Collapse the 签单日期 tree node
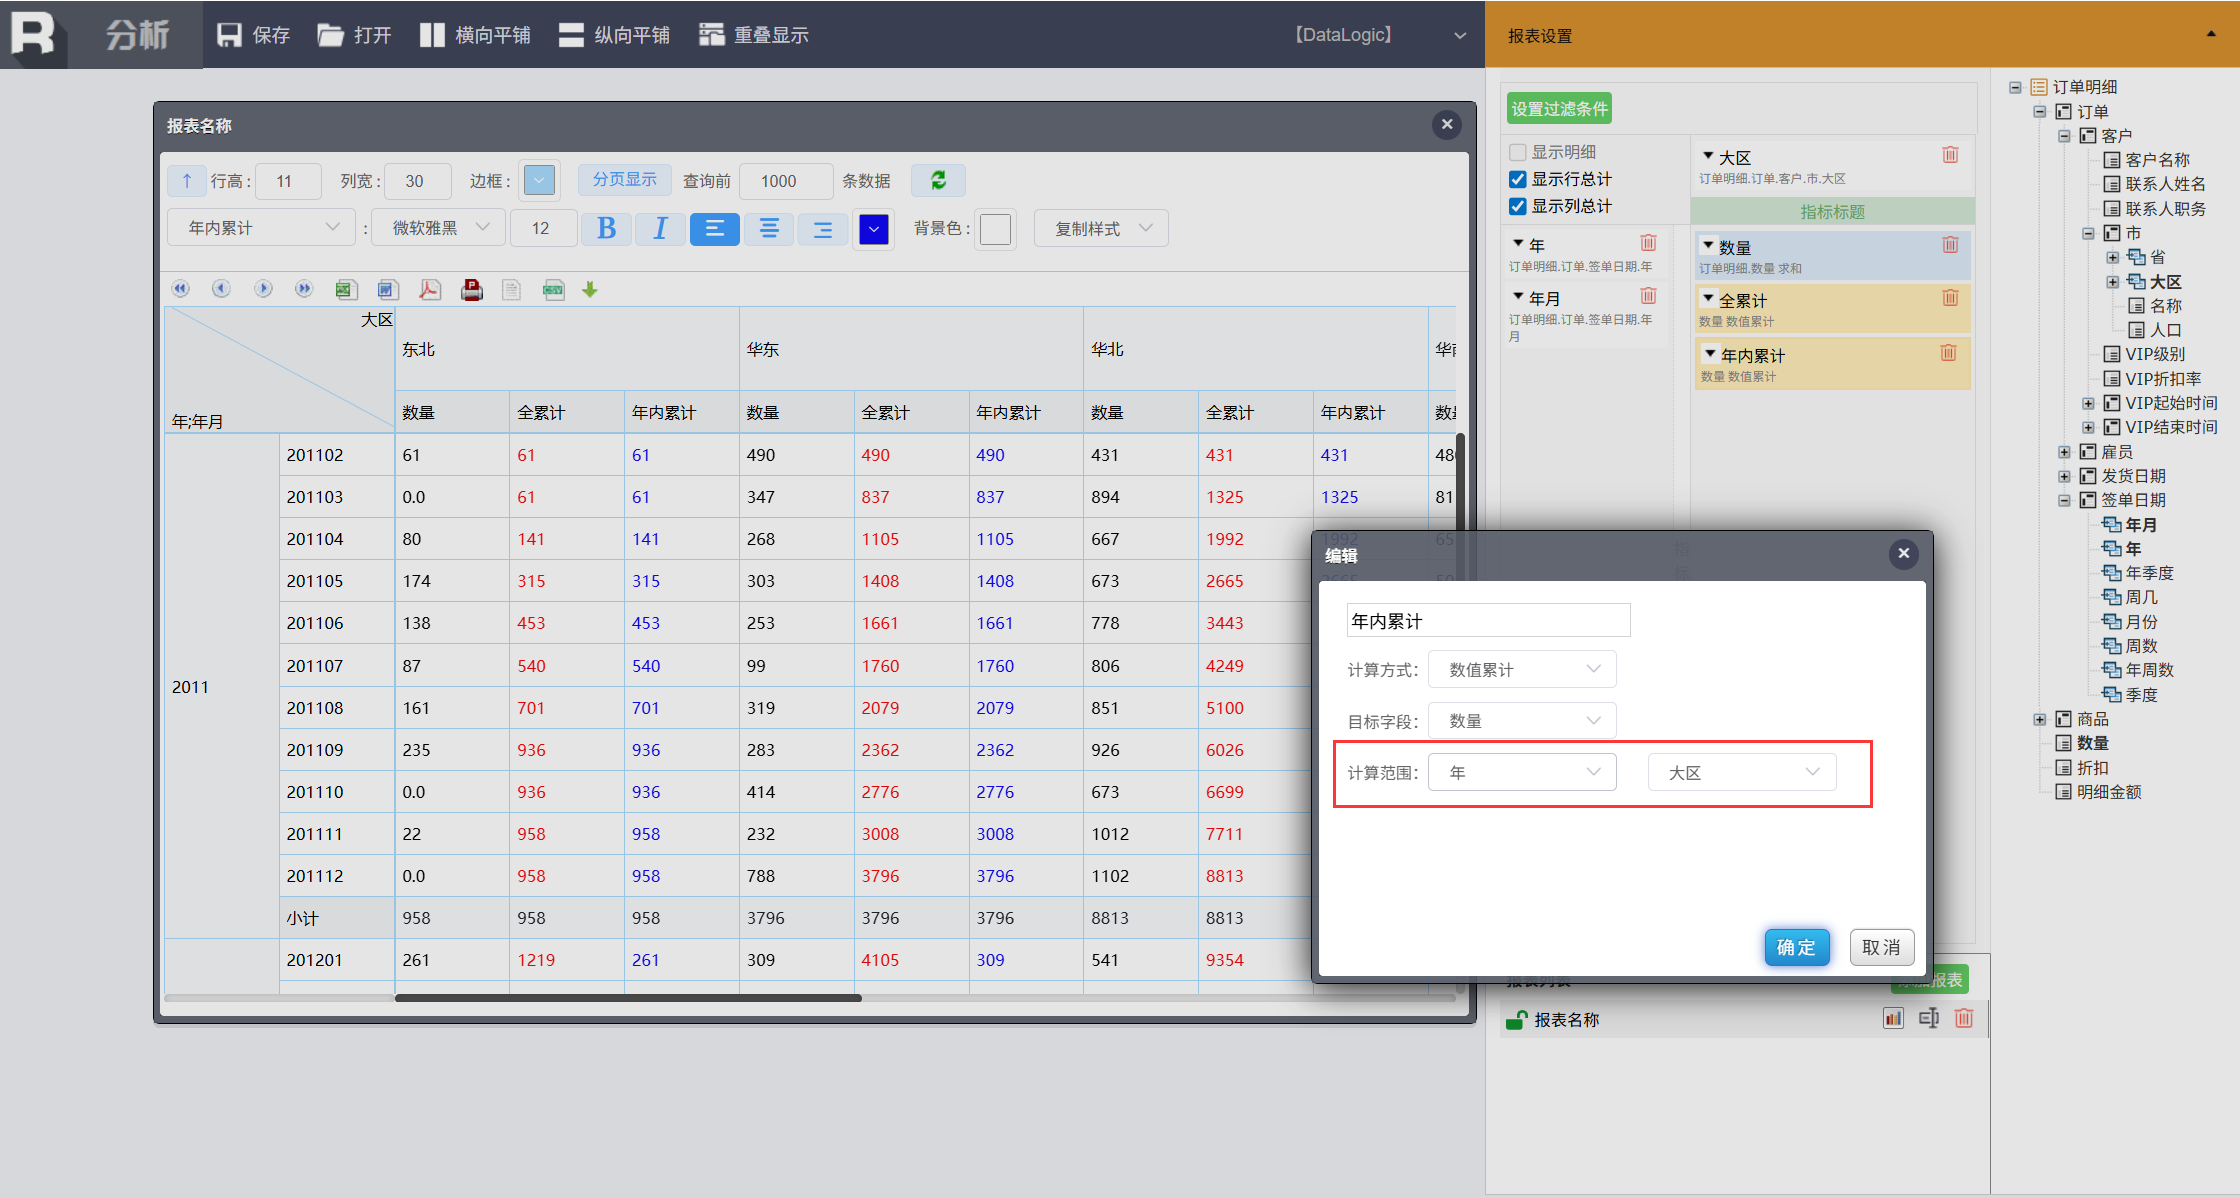This screenshot has height=1198, width=2240. coord(2064,500)
